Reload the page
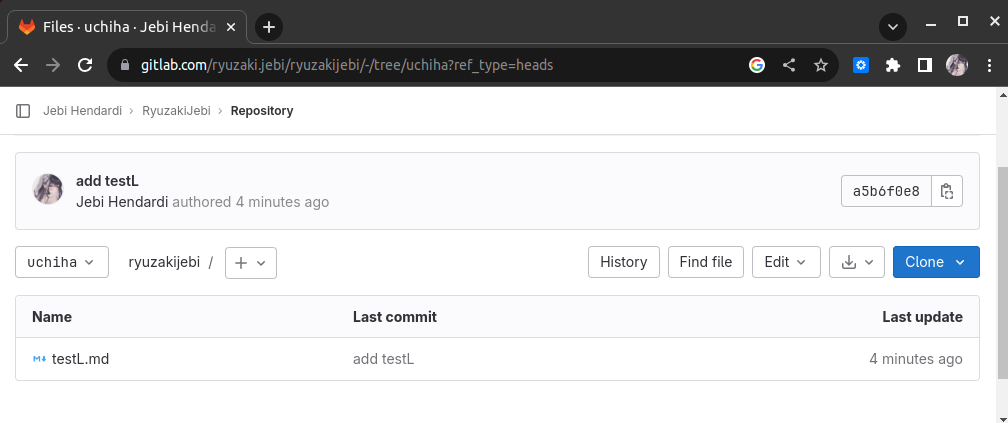1008x423 pixels. [85, 65]
